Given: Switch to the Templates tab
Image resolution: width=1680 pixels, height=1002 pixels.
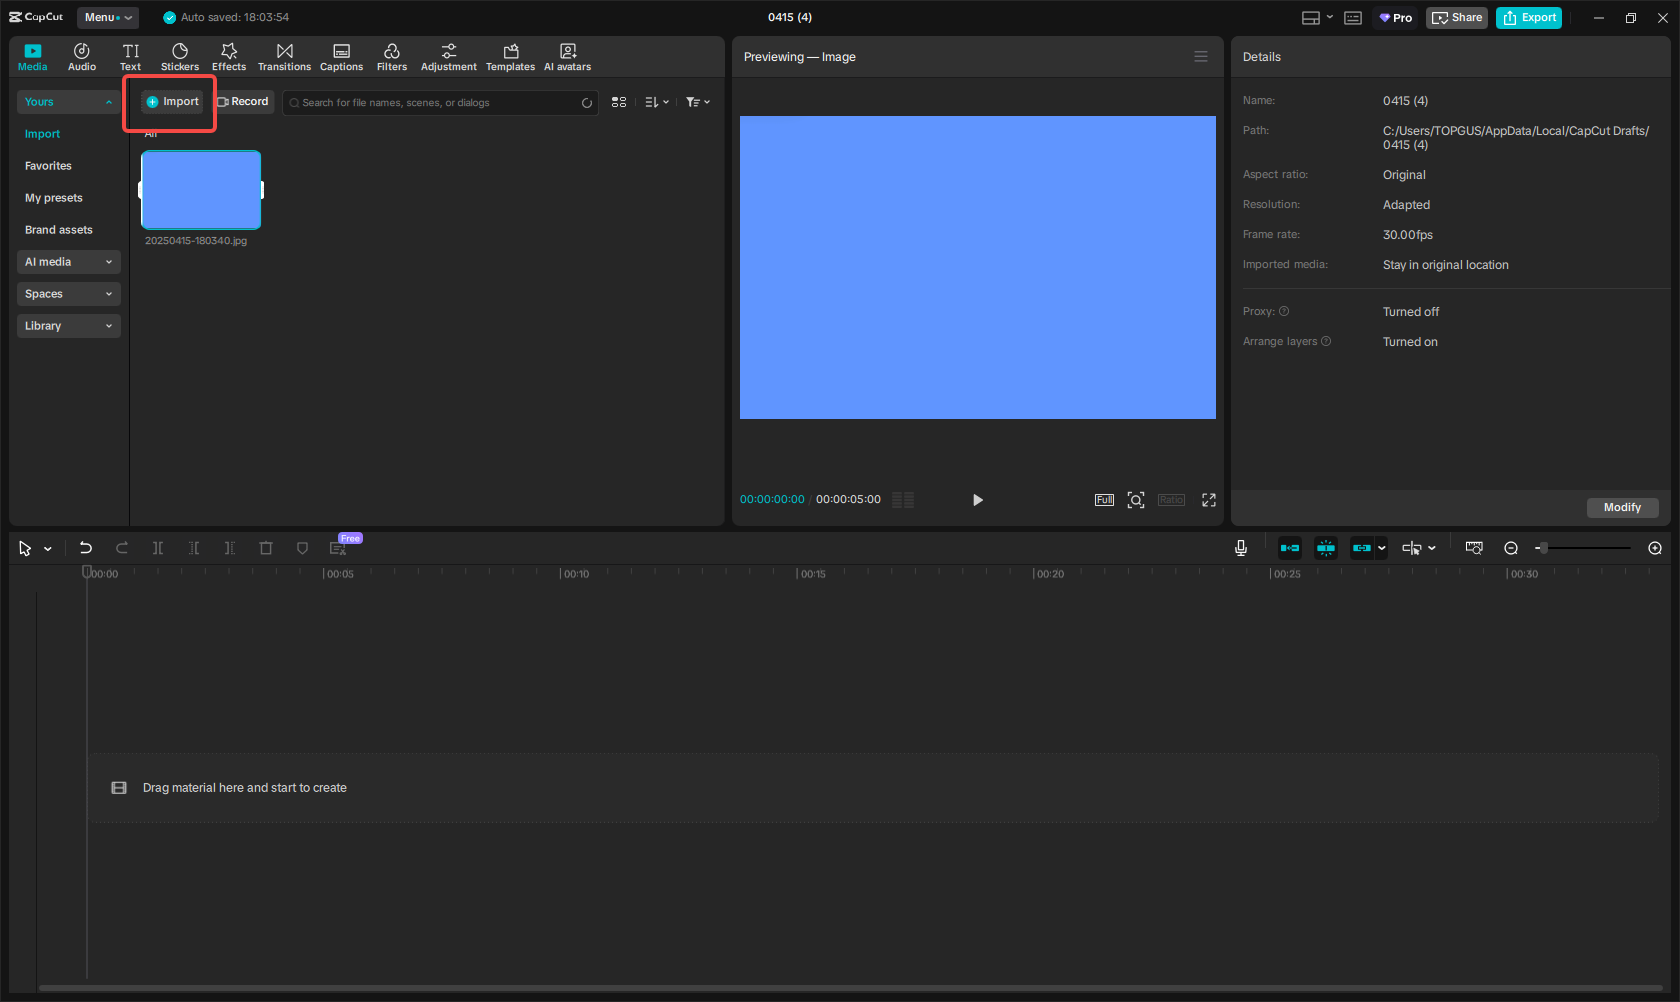Looking at the screenshot, I should click(510, 56).
